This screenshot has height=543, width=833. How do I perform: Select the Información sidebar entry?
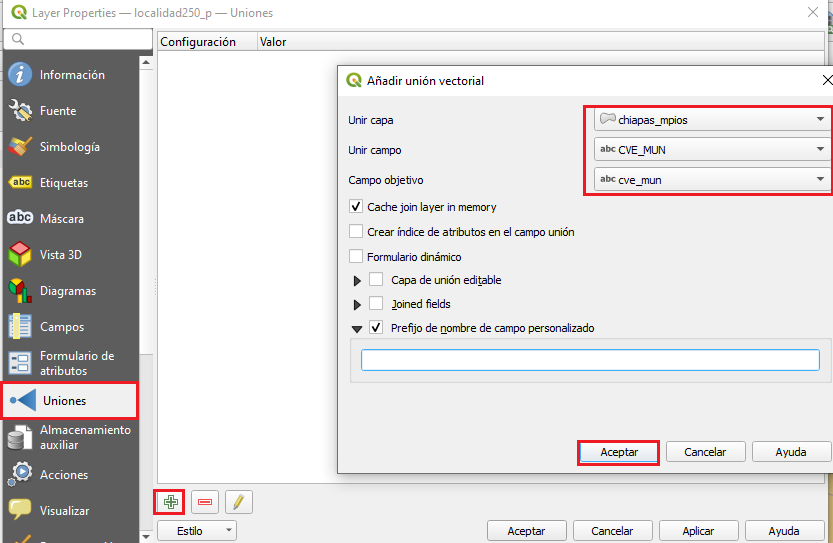click(x=71, y=75)
